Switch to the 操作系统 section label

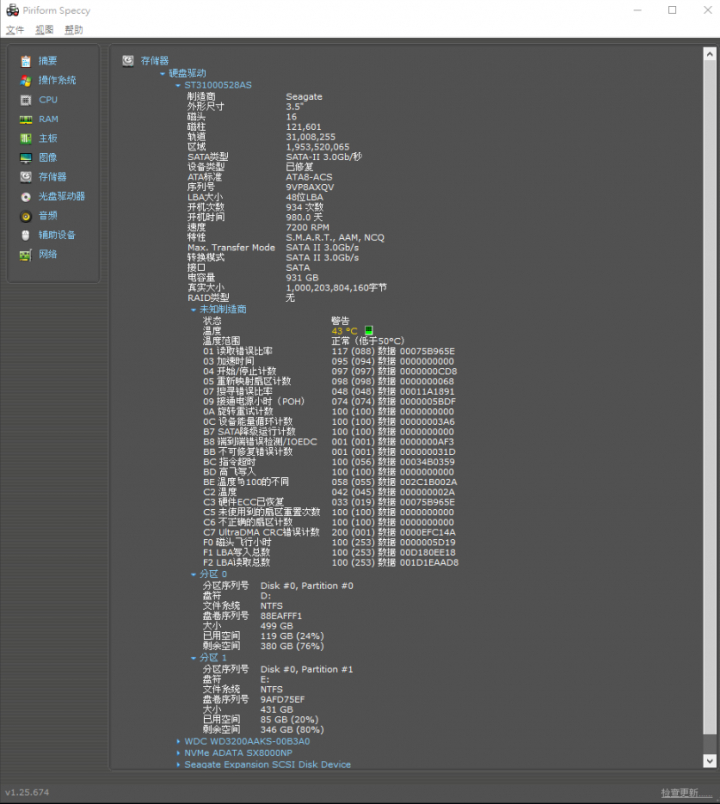click(57, 81)
